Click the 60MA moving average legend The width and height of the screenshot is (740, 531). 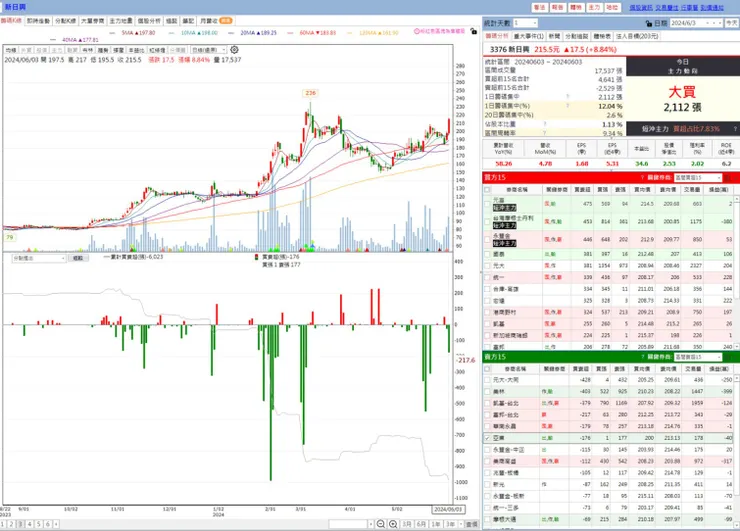coord(318,33)
